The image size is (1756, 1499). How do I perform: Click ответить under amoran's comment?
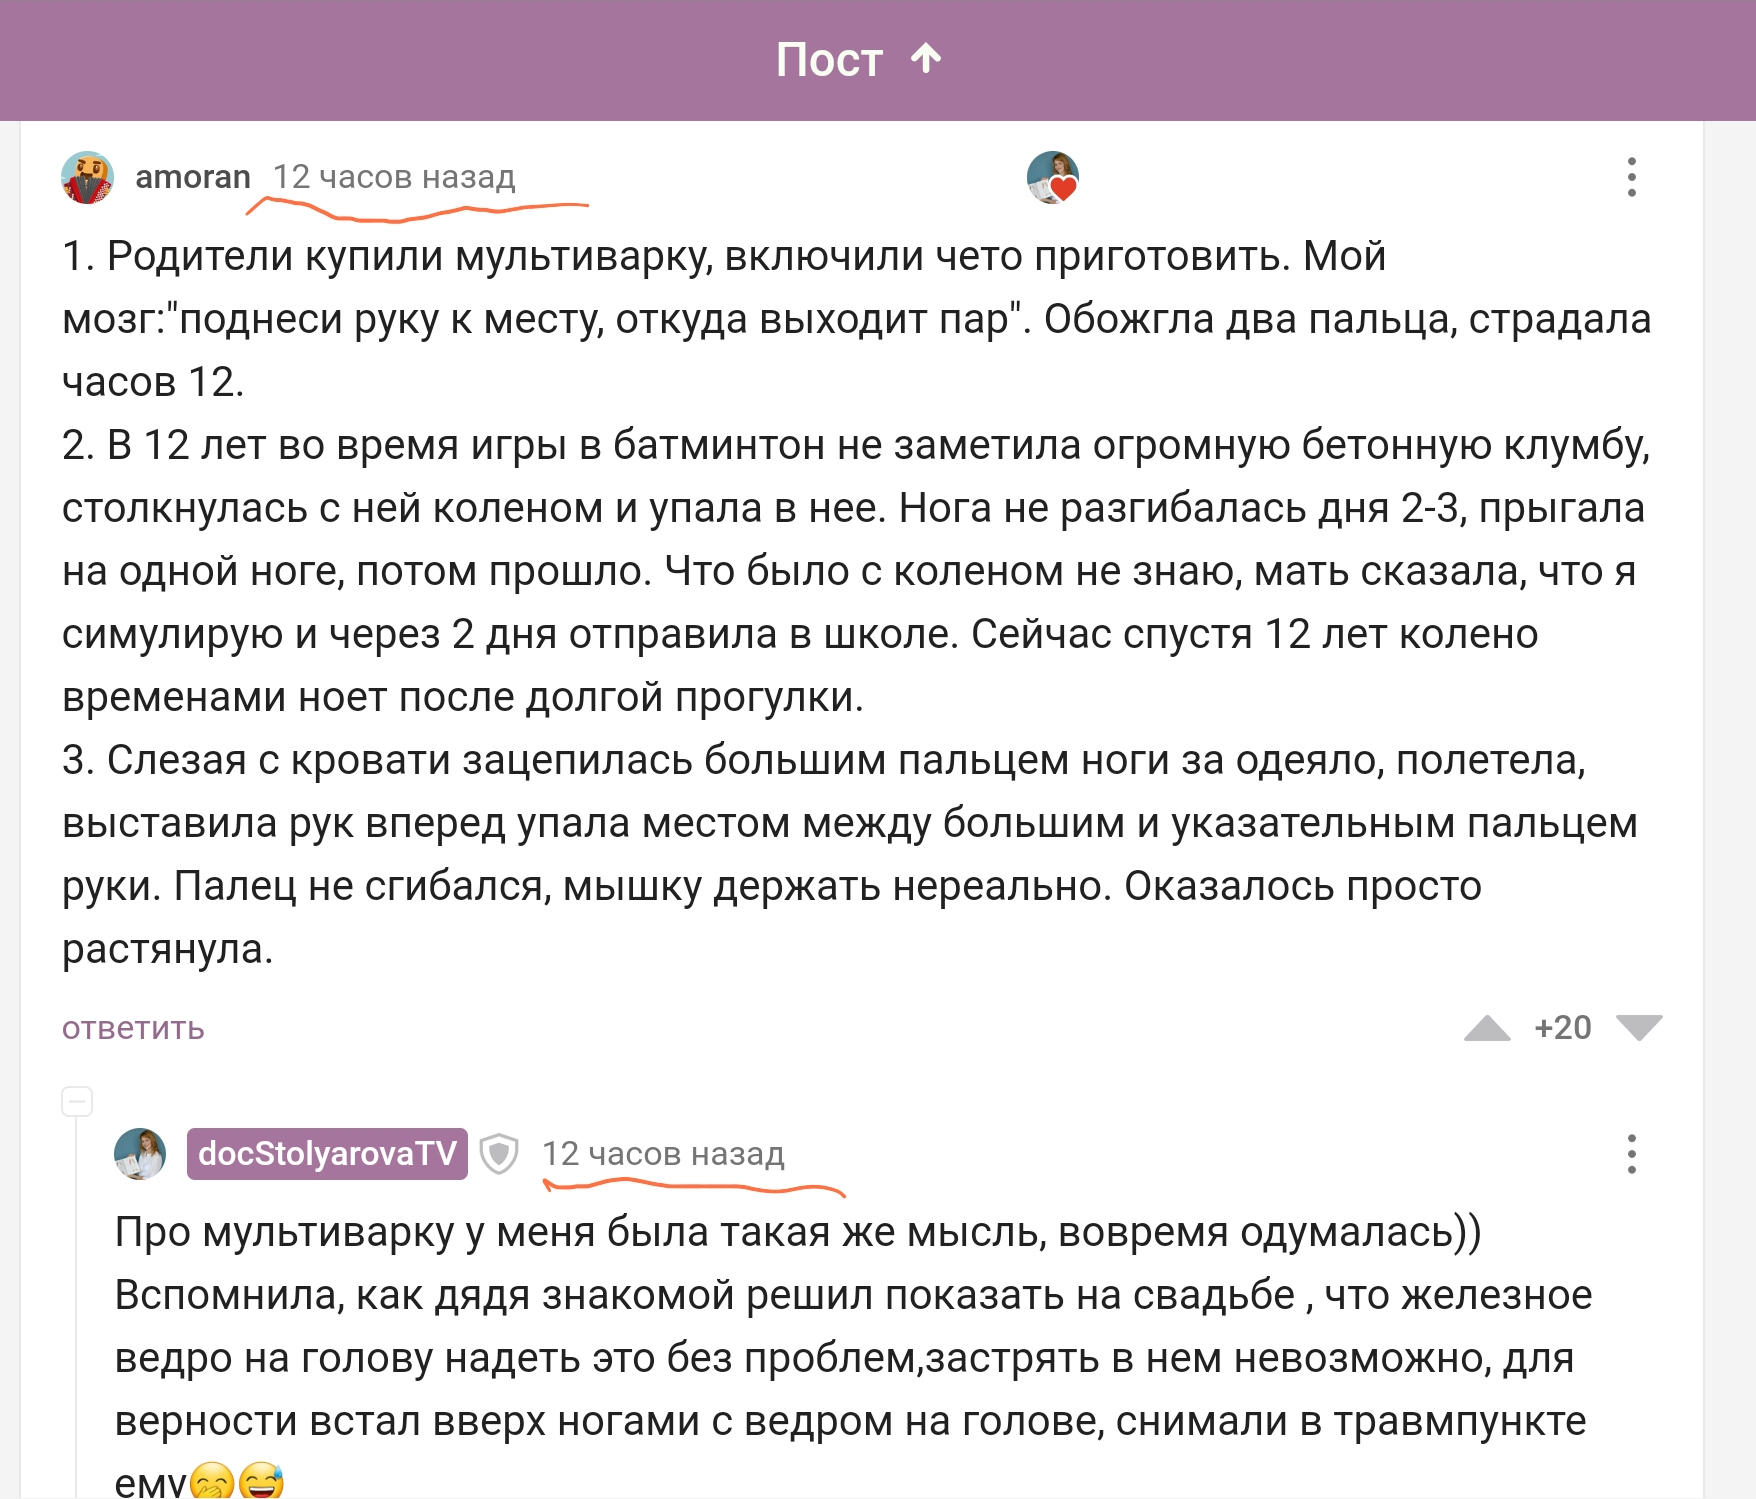133,1028
